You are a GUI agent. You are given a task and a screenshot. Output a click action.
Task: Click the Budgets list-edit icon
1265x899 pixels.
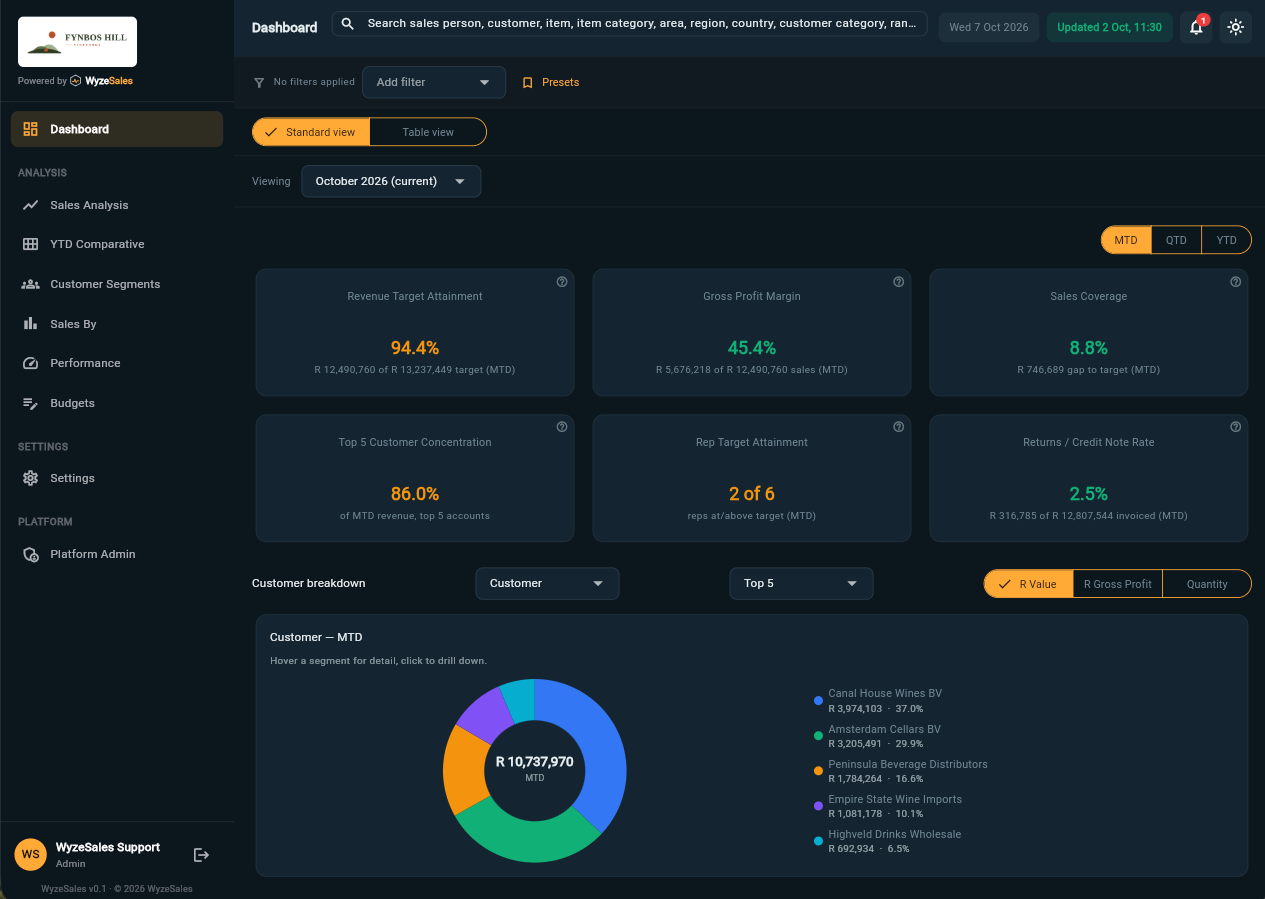[30, 403]
